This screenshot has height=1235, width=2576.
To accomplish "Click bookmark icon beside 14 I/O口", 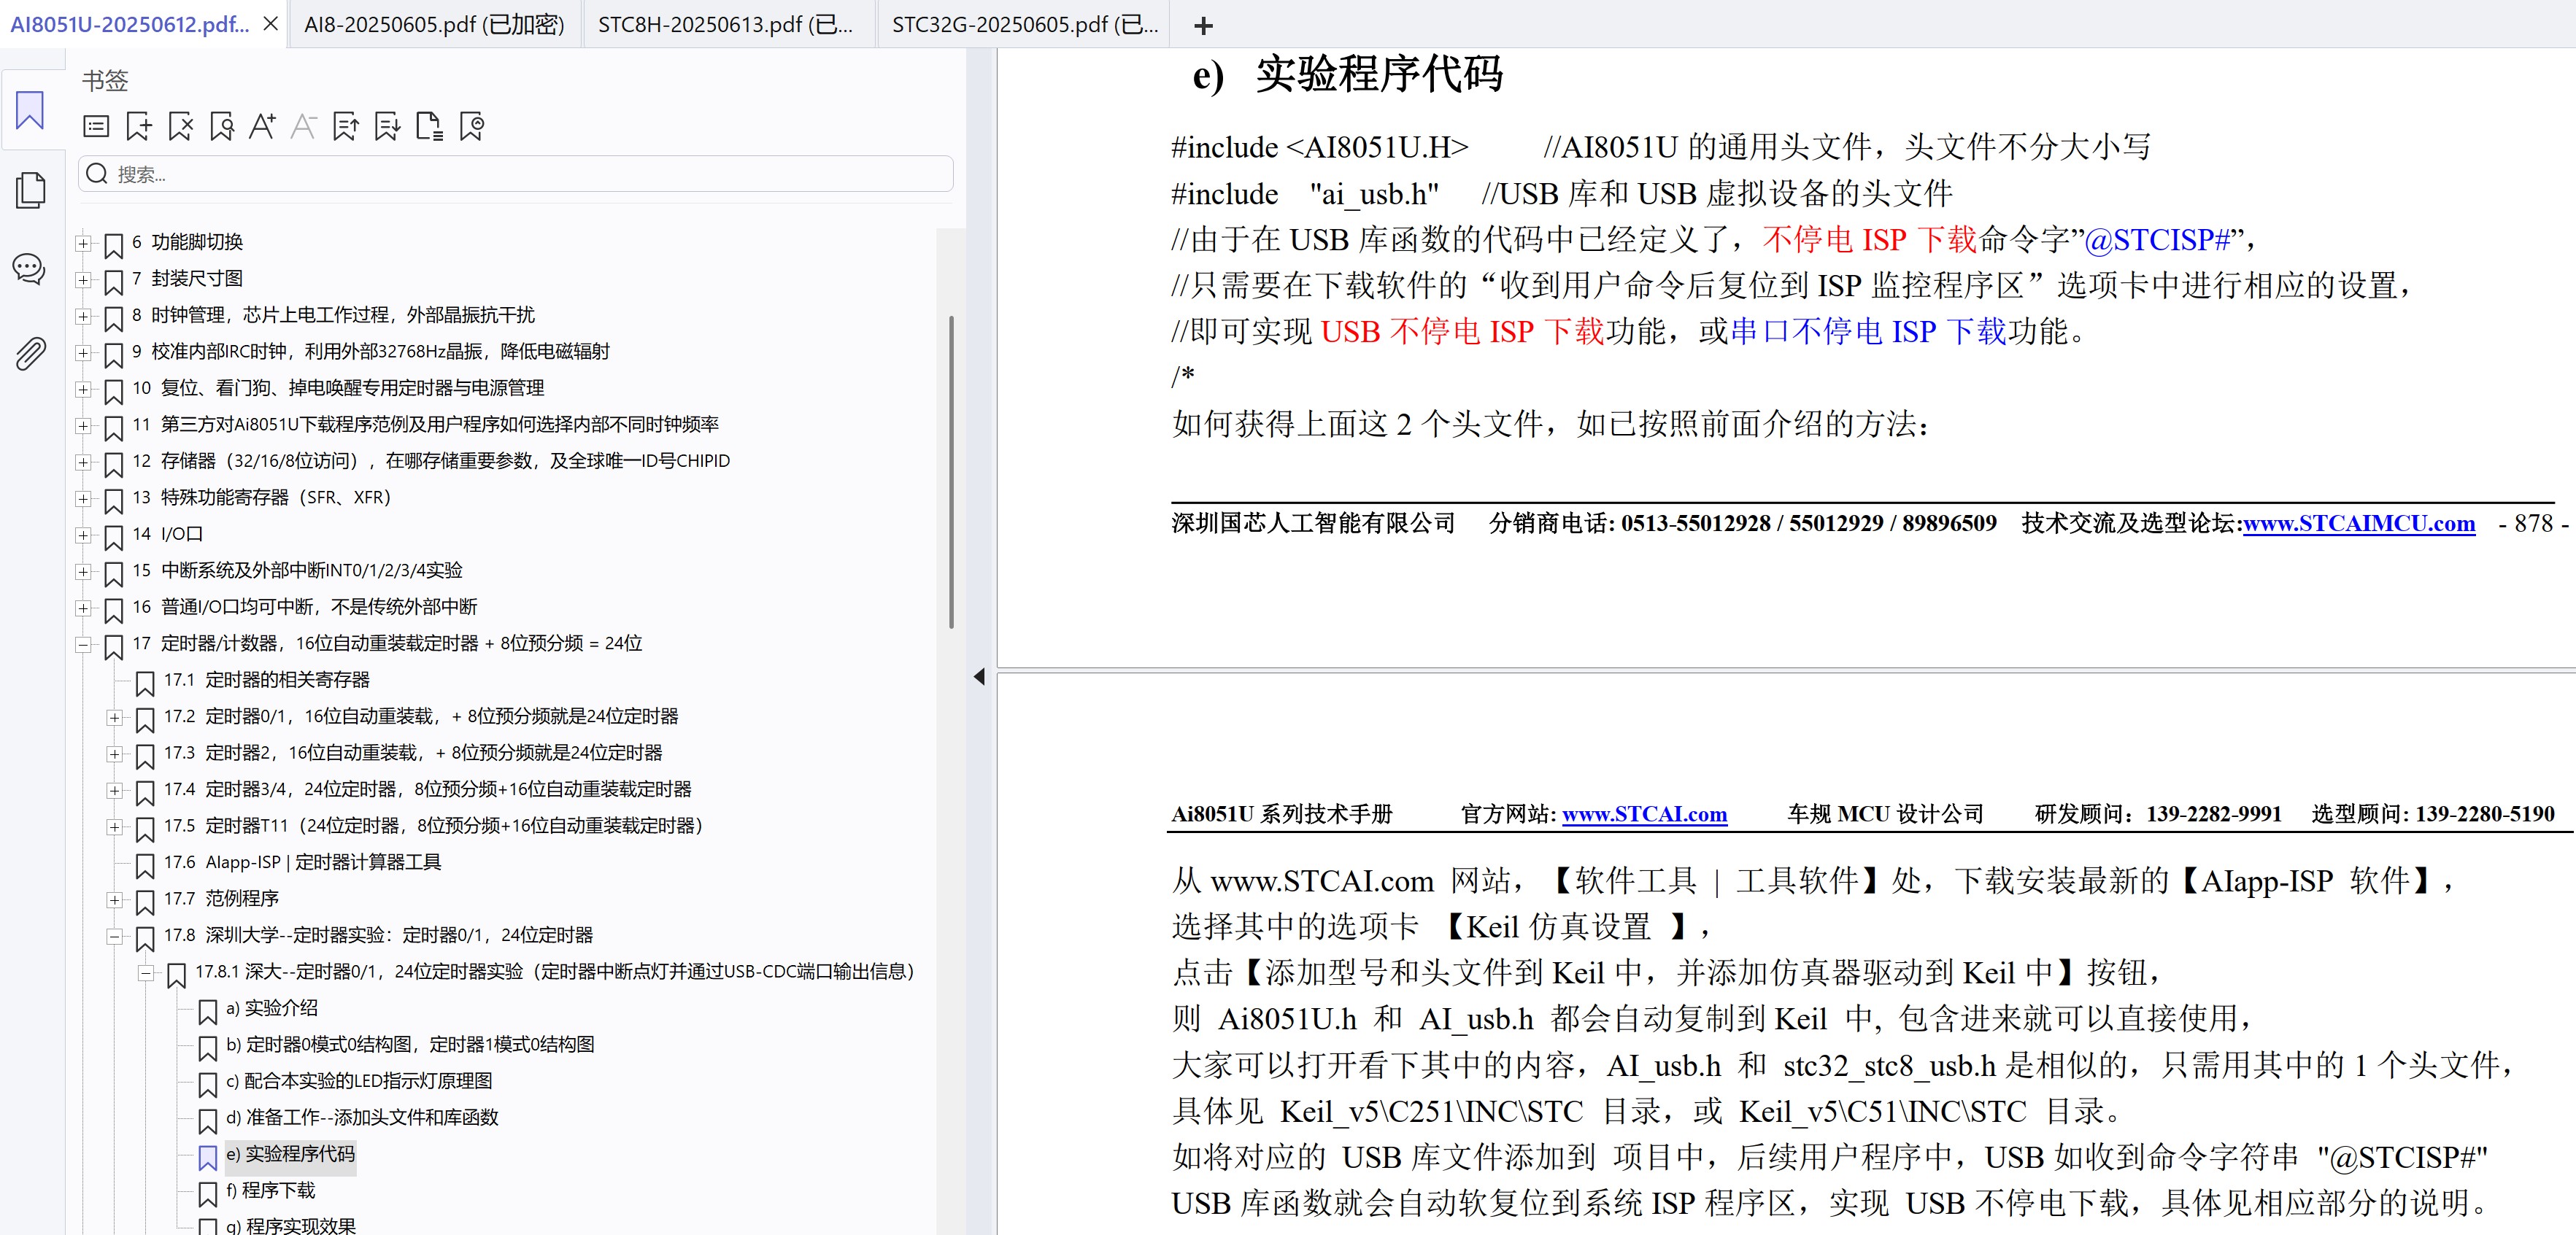I will 114,537.
